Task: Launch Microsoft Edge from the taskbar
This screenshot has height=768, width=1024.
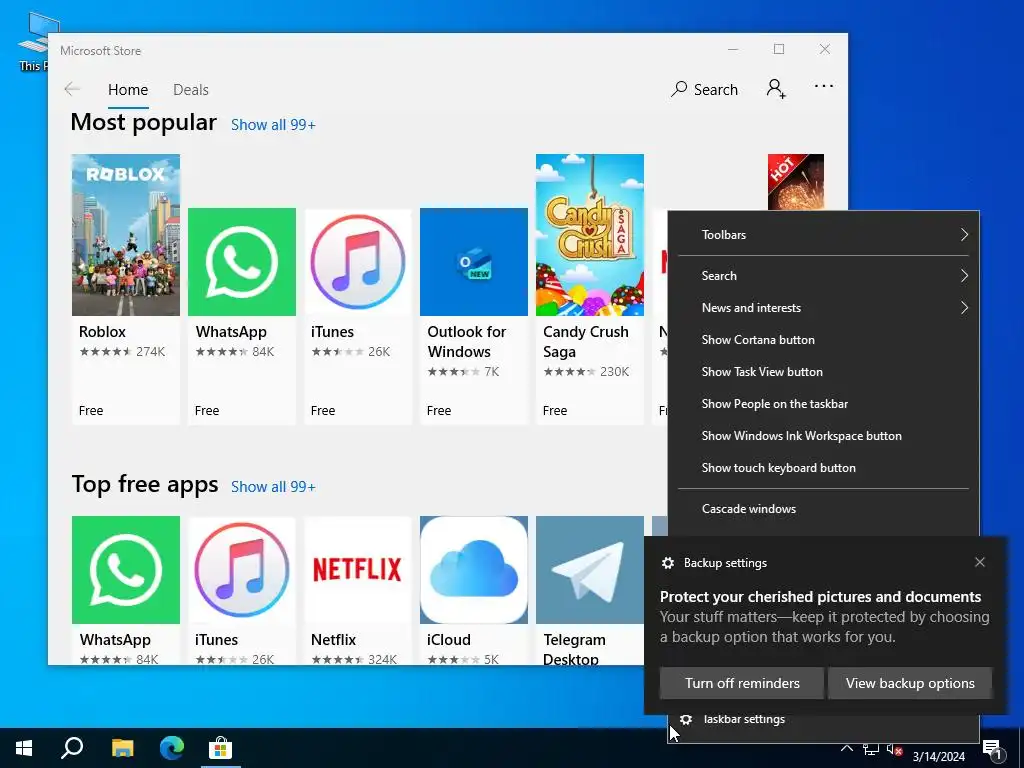Action: pyautogui.click(x=172, y=748)
